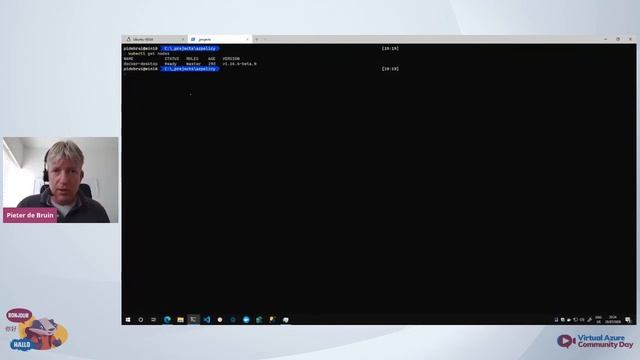Open Visual Studio Code from the taskbar
The width and height of the screenshot is (640, 360).
[207, 320]
